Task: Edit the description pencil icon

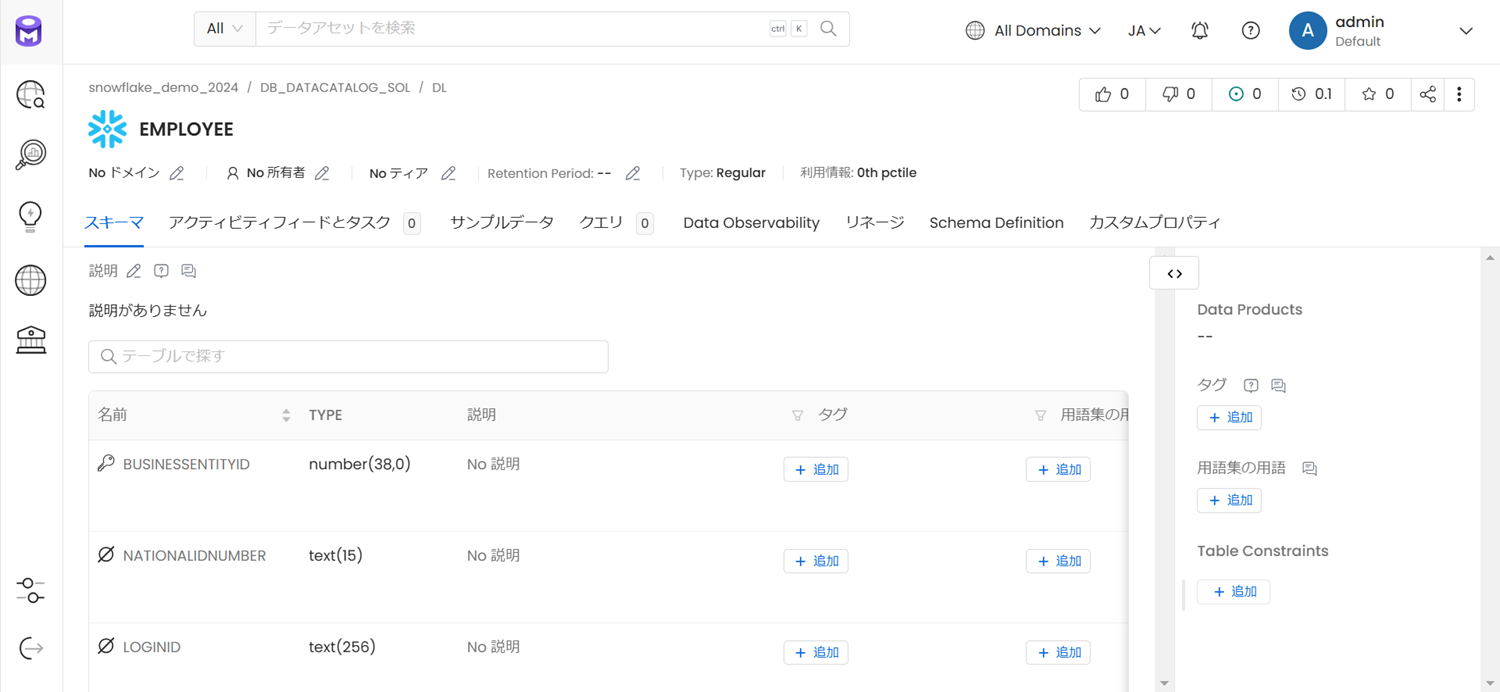Action: pos(134,271)
